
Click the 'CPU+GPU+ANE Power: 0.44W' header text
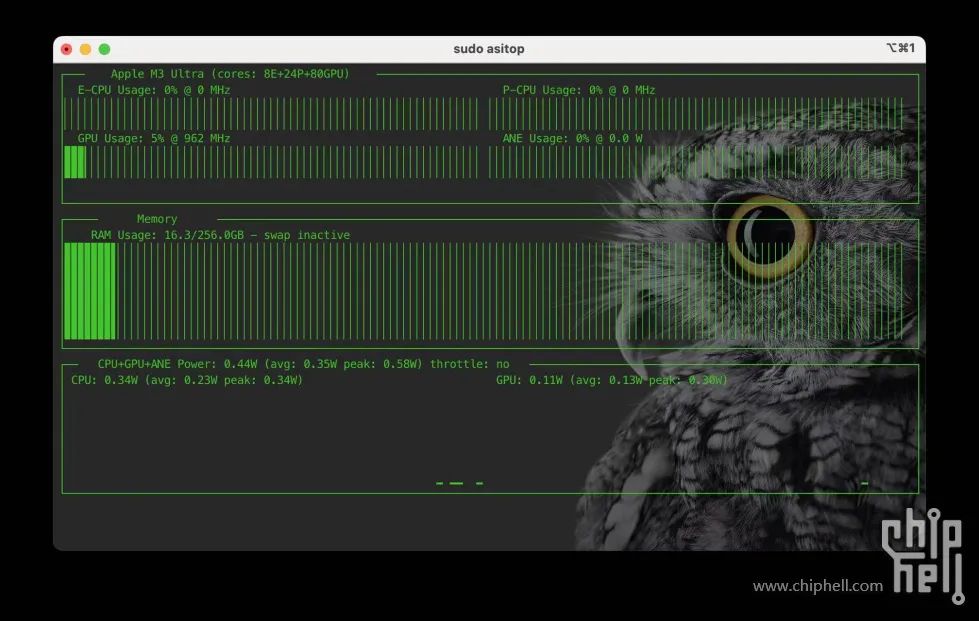177,364
